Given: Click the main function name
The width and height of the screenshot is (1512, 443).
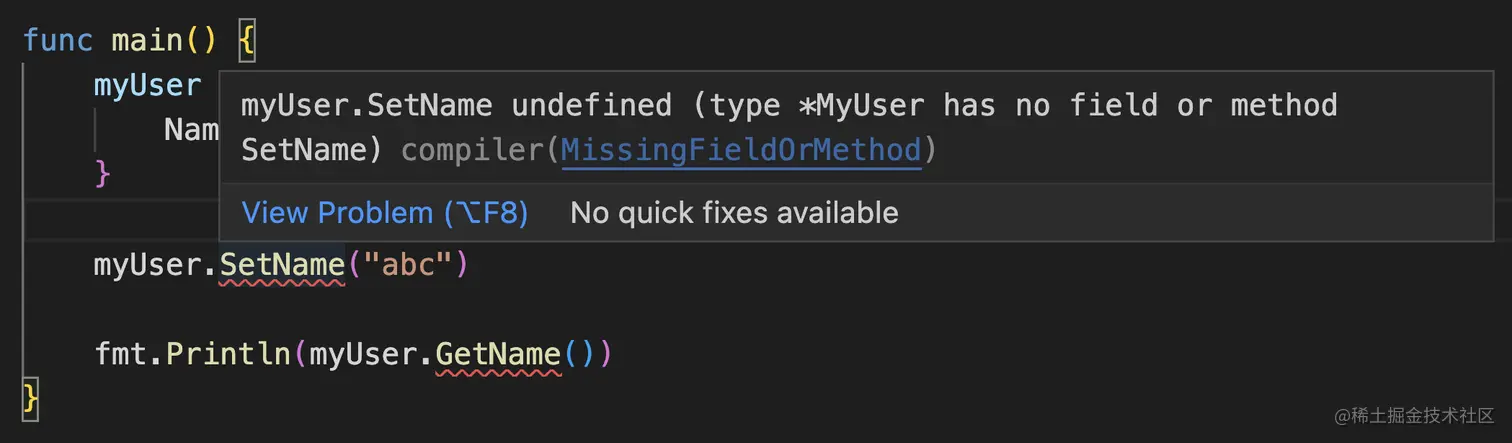Looking at the screenshot, I should tap(147, 41).
